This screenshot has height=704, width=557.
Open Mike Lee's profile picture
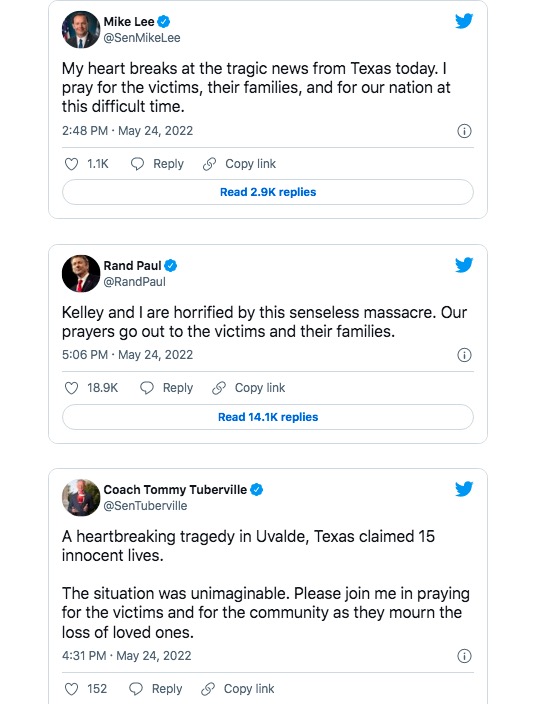tap(81, 30)
